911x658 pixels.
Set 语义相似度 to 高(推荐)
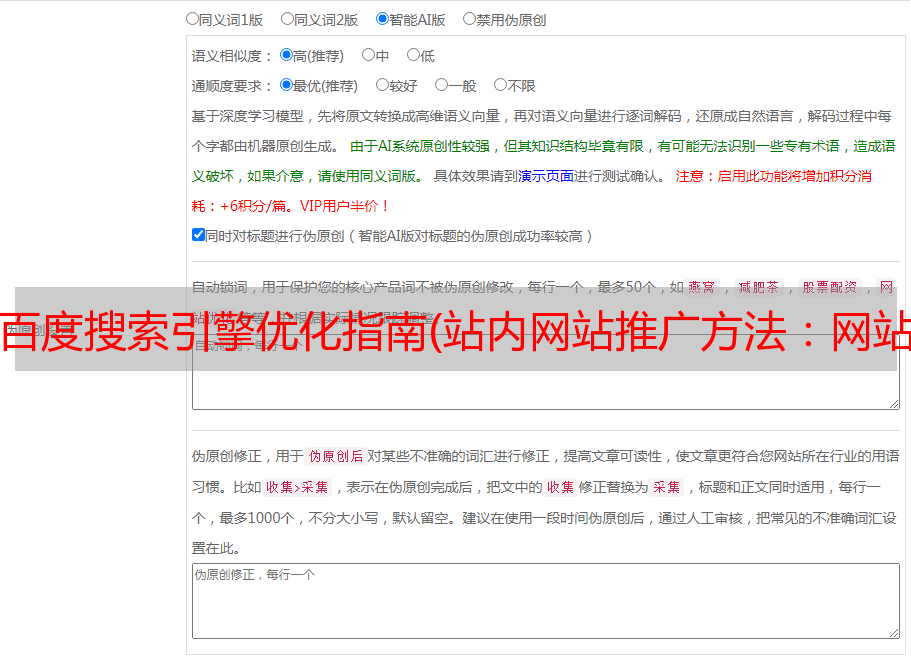point(286,55)
